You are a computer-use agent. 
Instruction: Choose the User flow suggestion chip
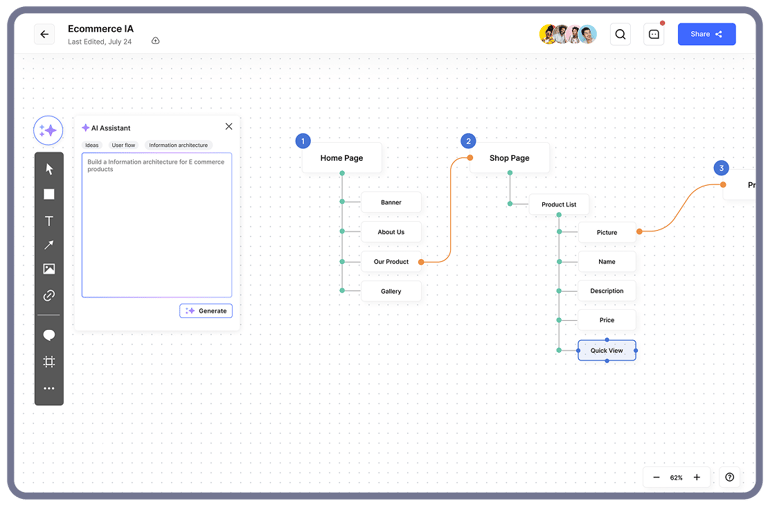pyautogui.click(x=123, y=145)
